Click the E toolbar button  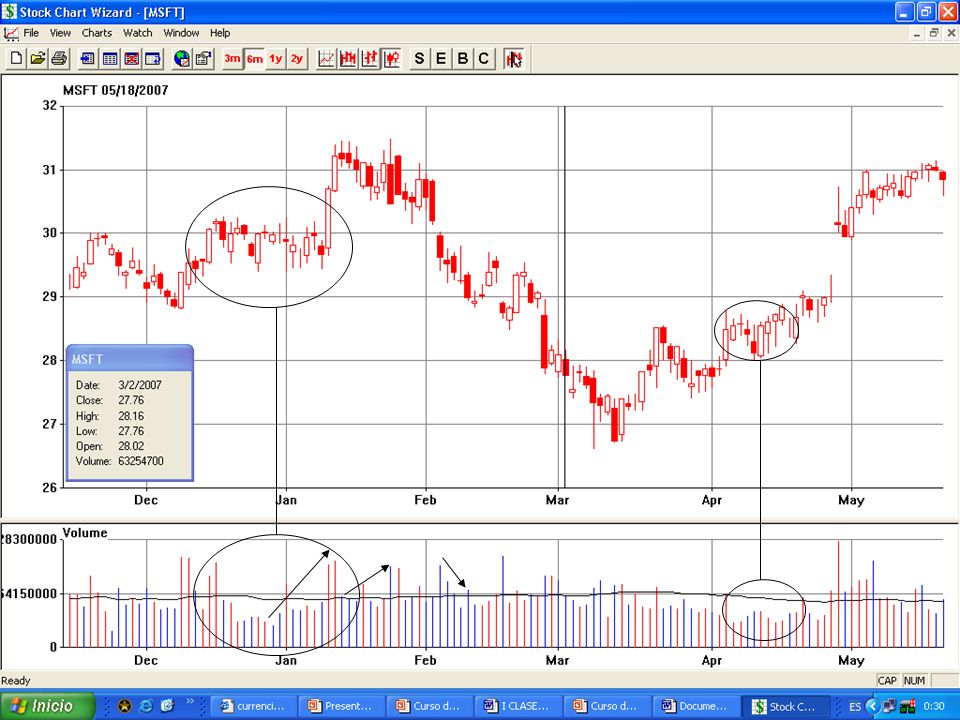(441, 59)
